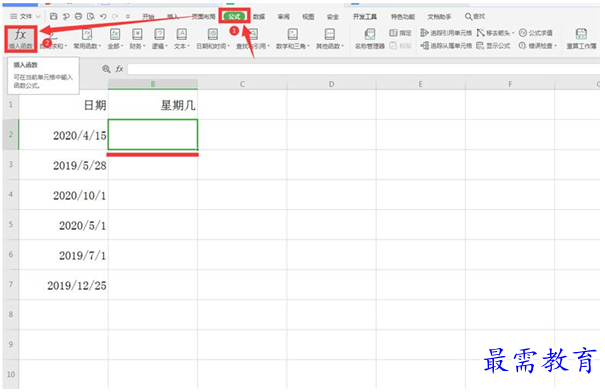The width and height of the screenshot is (605, 392).
Task: Click the print icon in quick toolbar
Action: pyautogui.click(x=78, y=16)
